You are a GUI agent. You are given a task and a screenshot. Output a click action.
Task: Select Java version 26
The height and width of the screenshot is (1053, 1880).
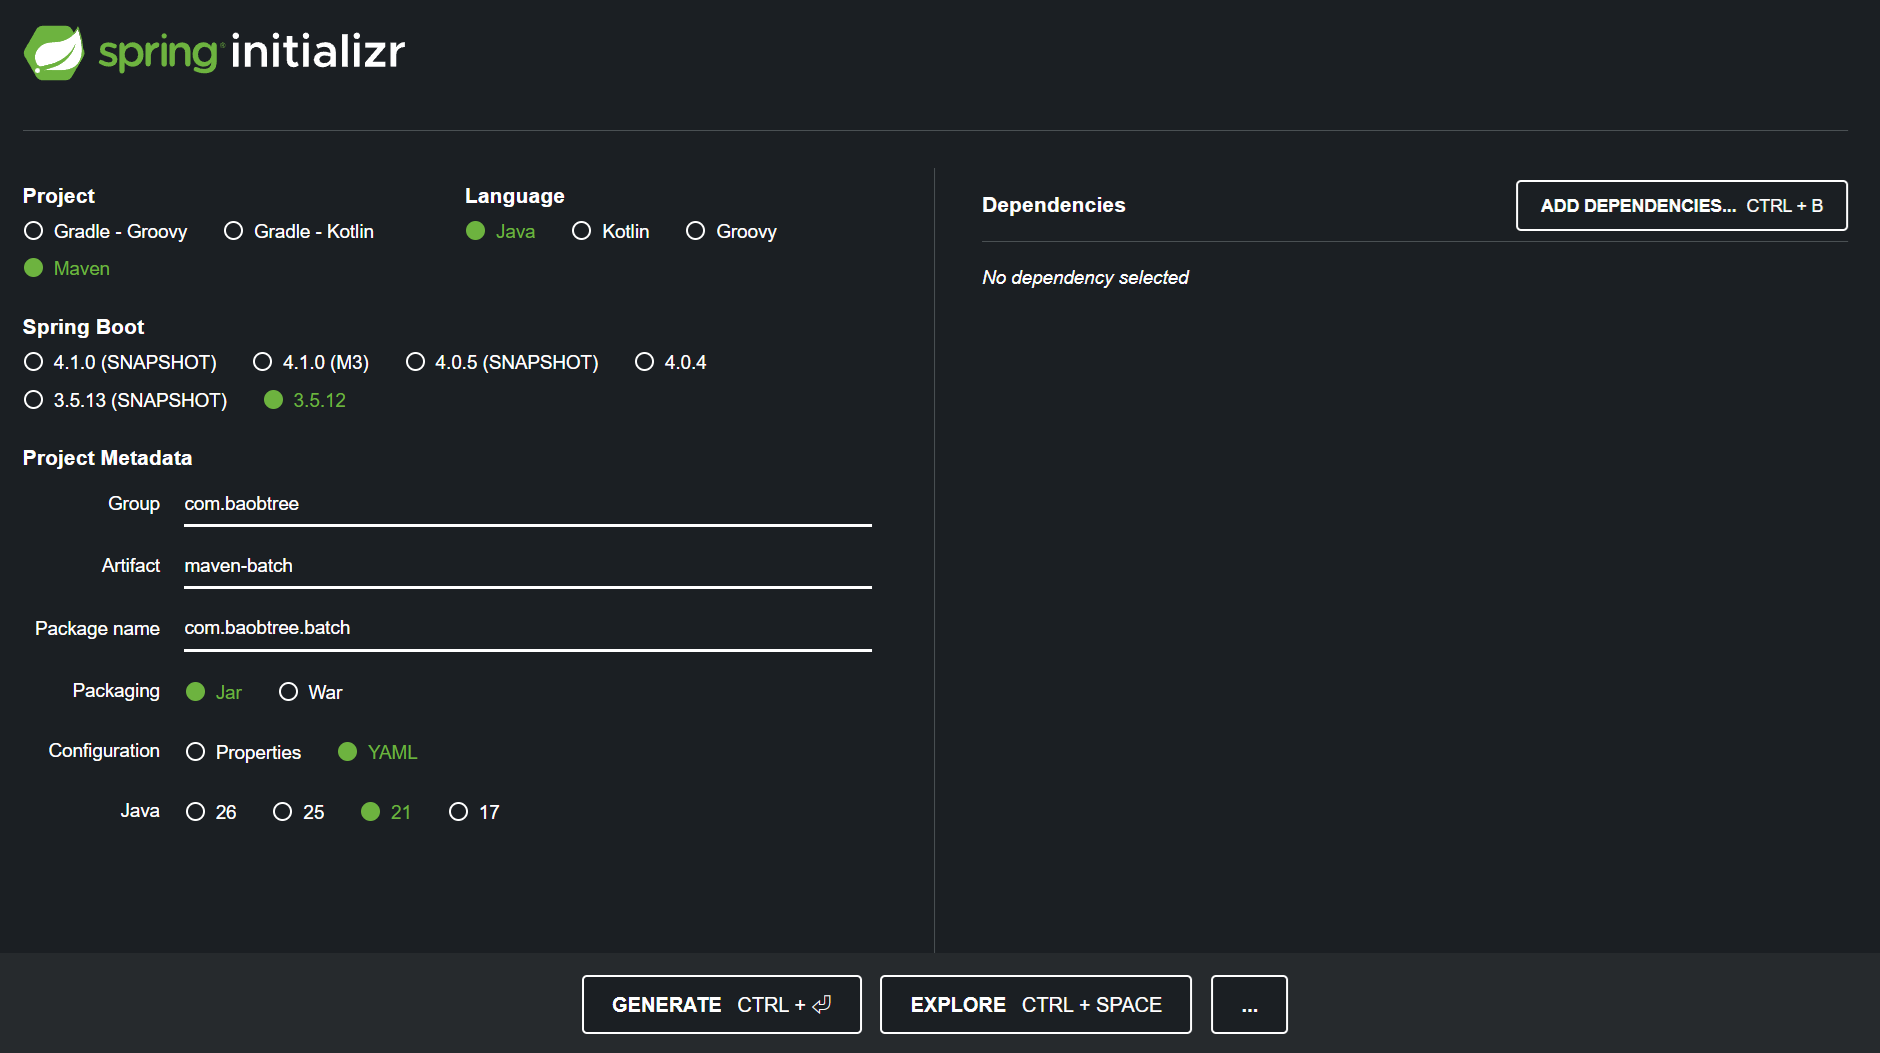(x=212, y=812)
